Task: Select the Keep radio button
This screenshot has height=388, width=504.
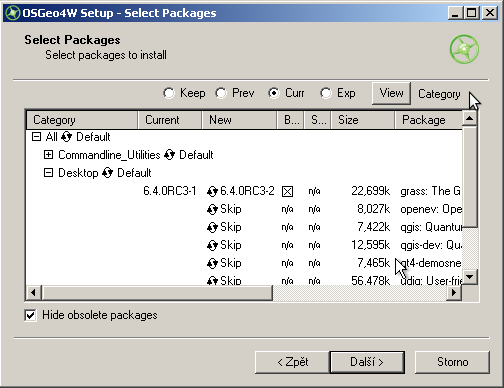Action: click(x=169, y=93)
